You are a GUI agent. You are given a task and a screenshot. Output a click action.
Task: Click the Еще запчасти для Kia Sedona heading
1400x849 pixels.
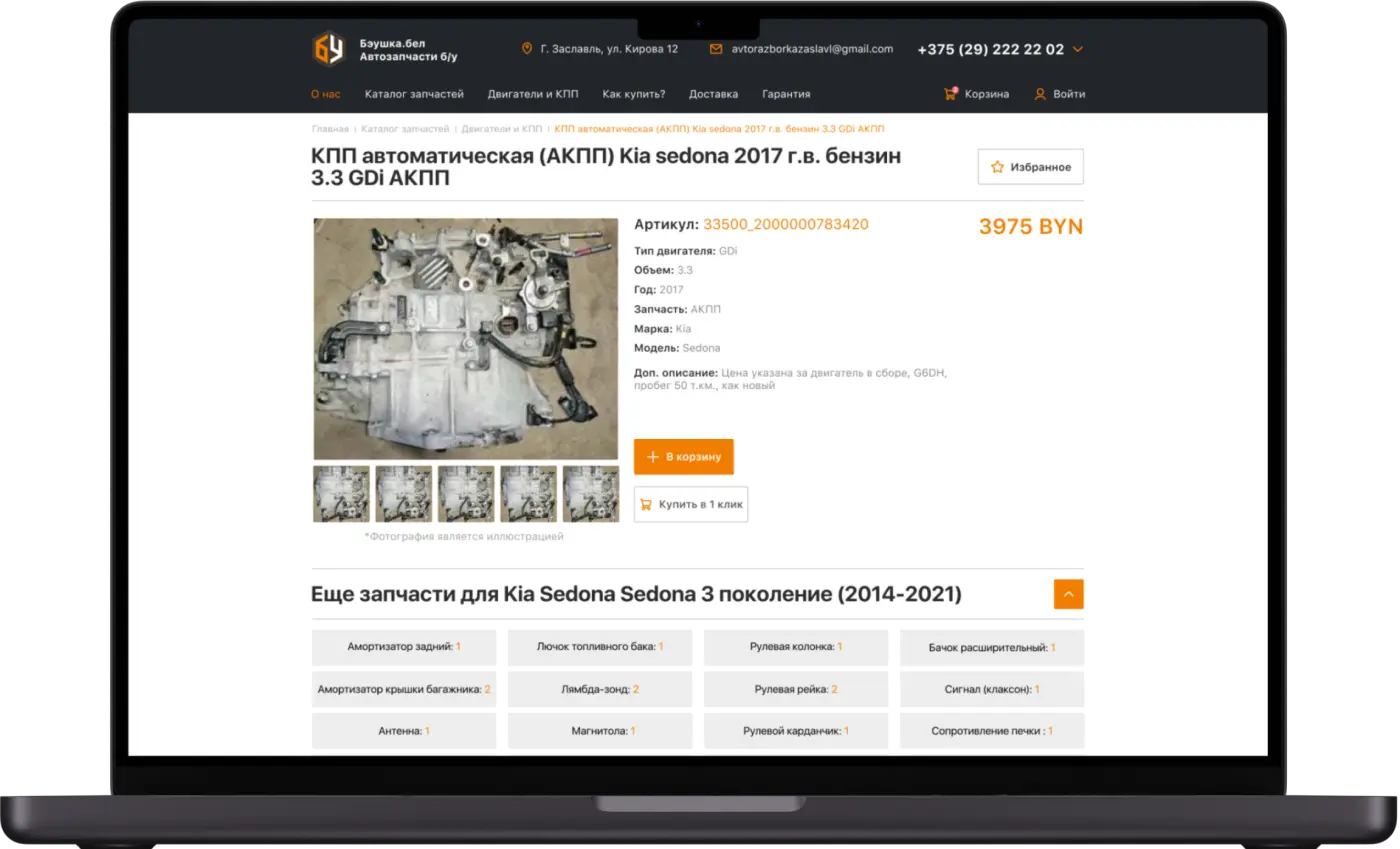tap(637, 595)
